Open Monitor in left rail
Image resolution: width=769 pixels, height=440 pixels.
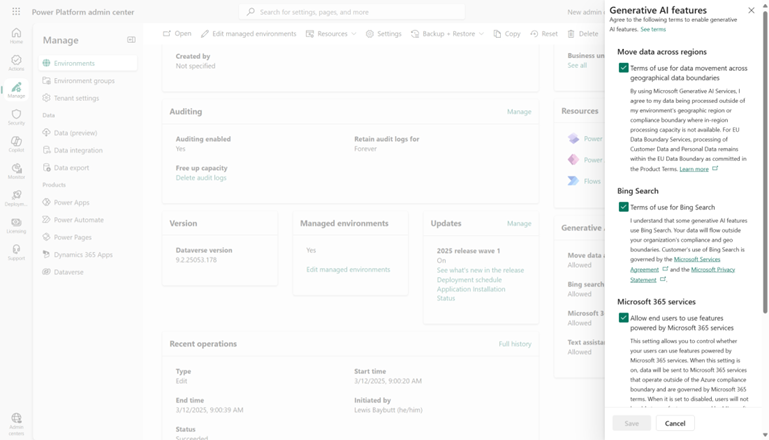(x=16, y=171)
